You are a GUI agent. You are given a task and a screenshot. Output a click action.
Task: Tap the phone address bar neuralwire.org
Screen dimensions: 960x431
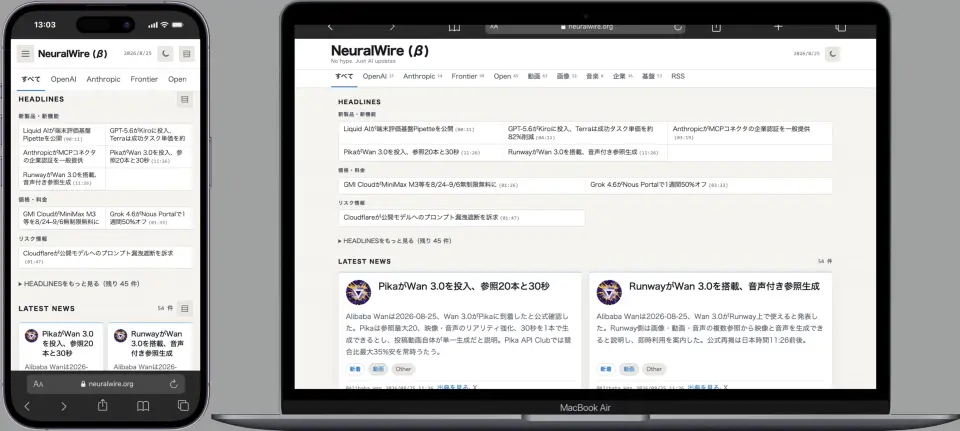point(107,384)
